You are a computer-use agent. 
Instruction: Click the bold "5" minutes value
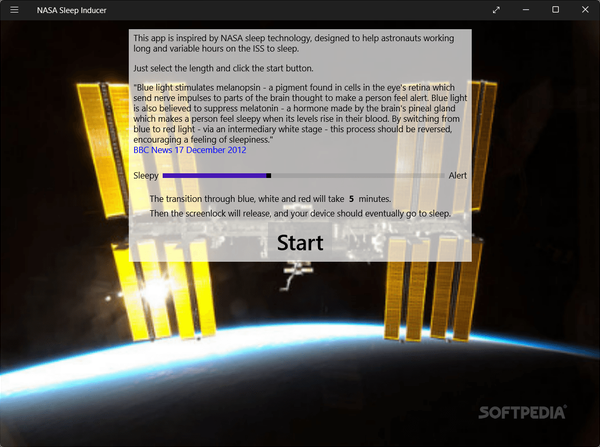[351, 199]
